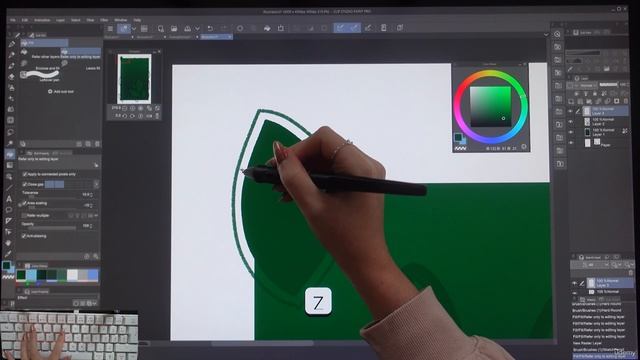Click the wrench icon in Tool property panel
The width and height of the screenshot is (640, 360).
point(96,256)
